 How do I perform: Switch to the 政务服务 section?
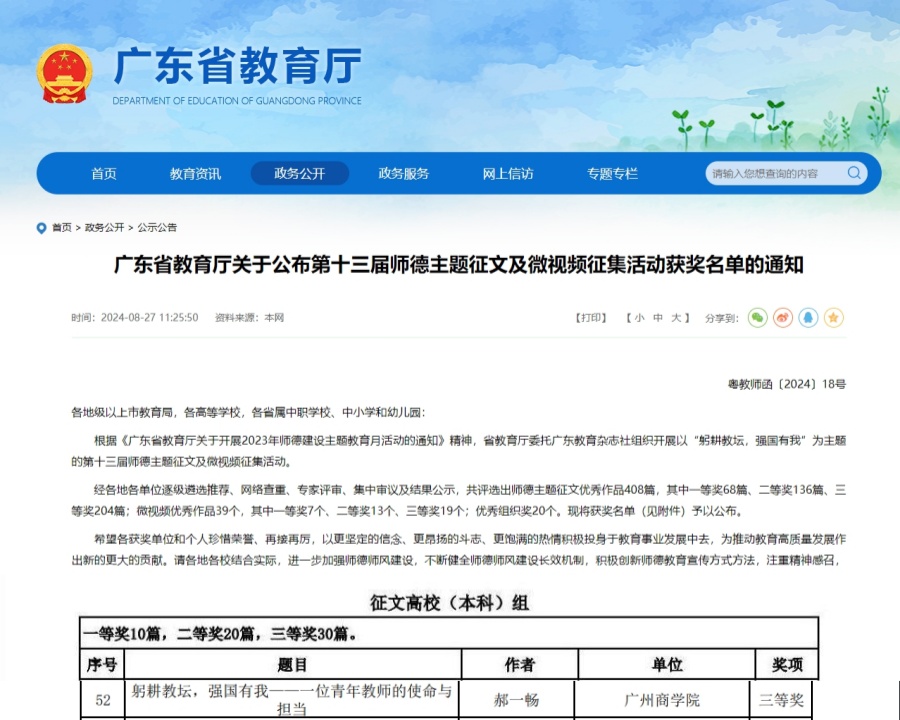tap(402, 172)
